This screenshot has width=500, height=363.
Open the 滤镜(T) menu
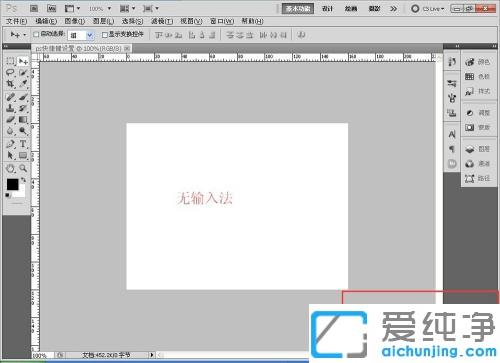[x=162, y=21]
